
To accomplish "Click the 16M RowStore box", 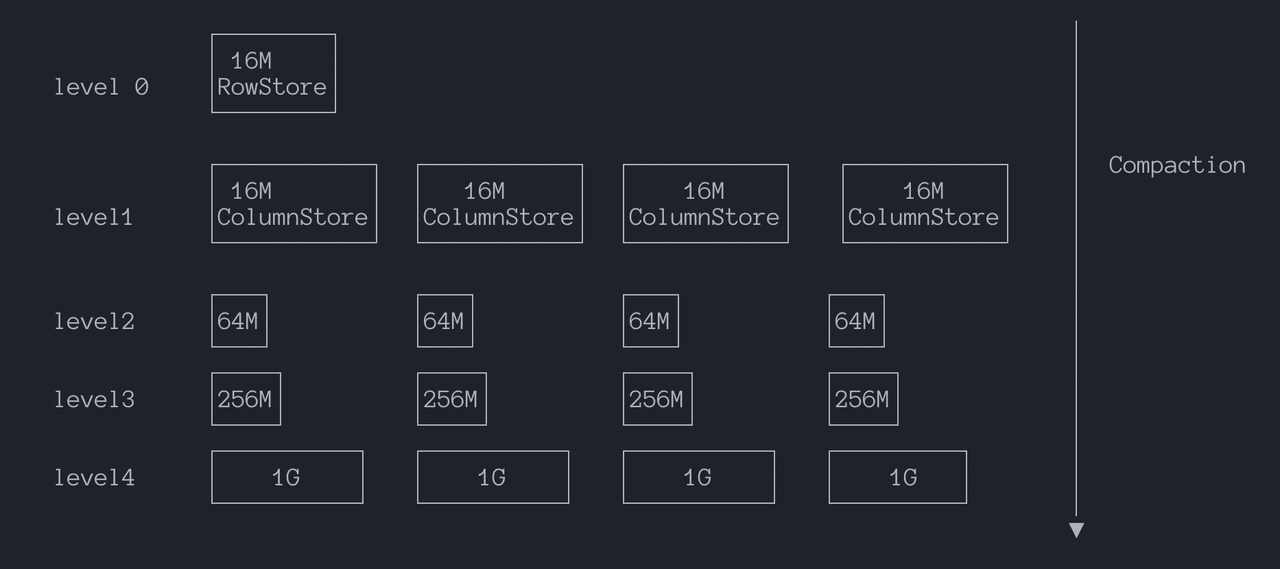I will pyautogui.click(x=273, y=74).
